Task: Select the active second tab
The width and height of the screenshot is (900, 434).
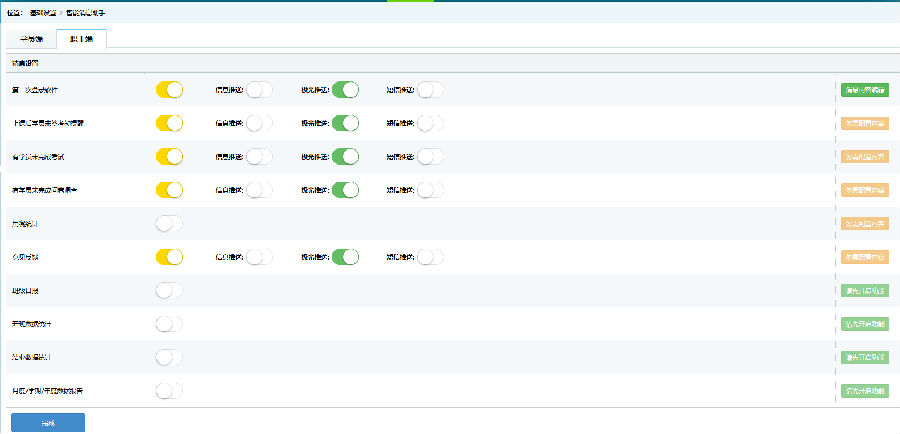Action: pyautogui.click(x=82, y=39)
